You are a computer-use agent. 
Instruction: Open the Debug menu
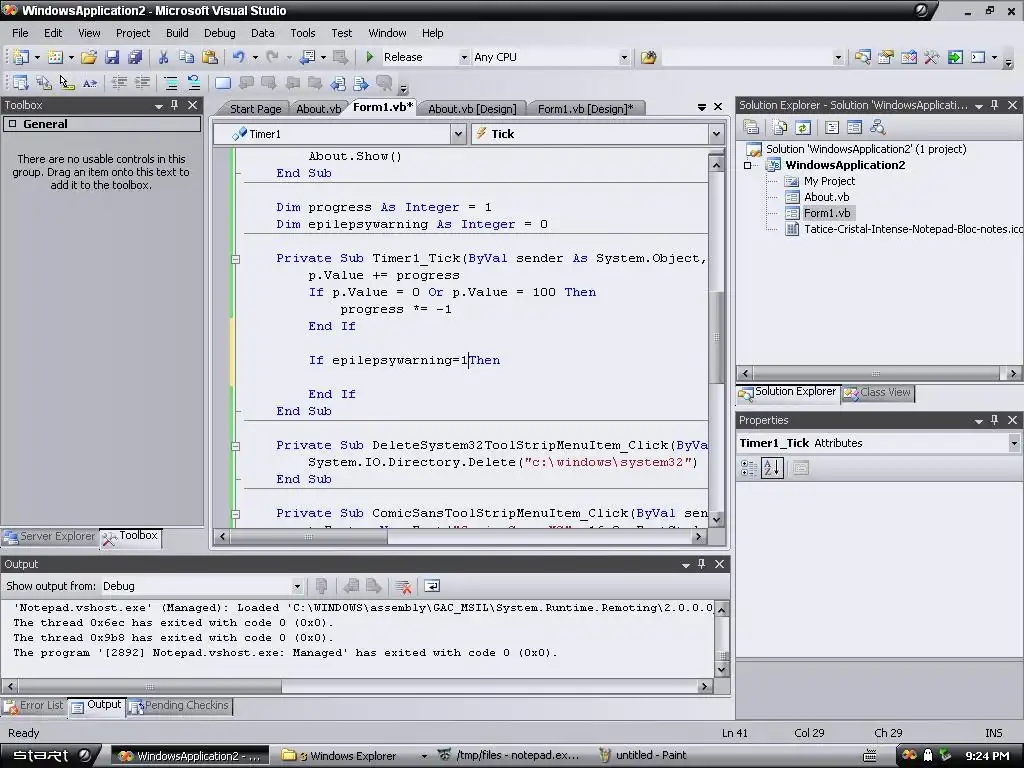[219, 33]
